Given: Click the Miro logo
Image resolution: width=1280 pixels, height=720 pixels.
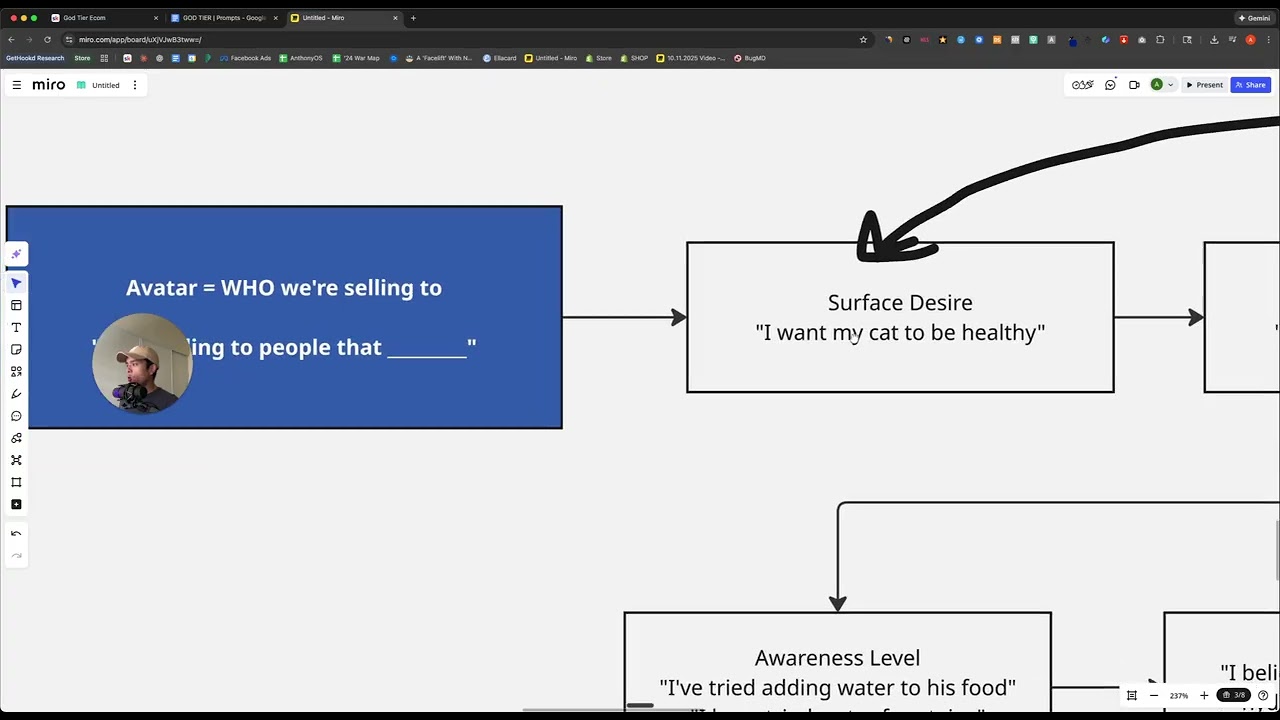Looking at the screenshot, I should click(x=49, y=85).
